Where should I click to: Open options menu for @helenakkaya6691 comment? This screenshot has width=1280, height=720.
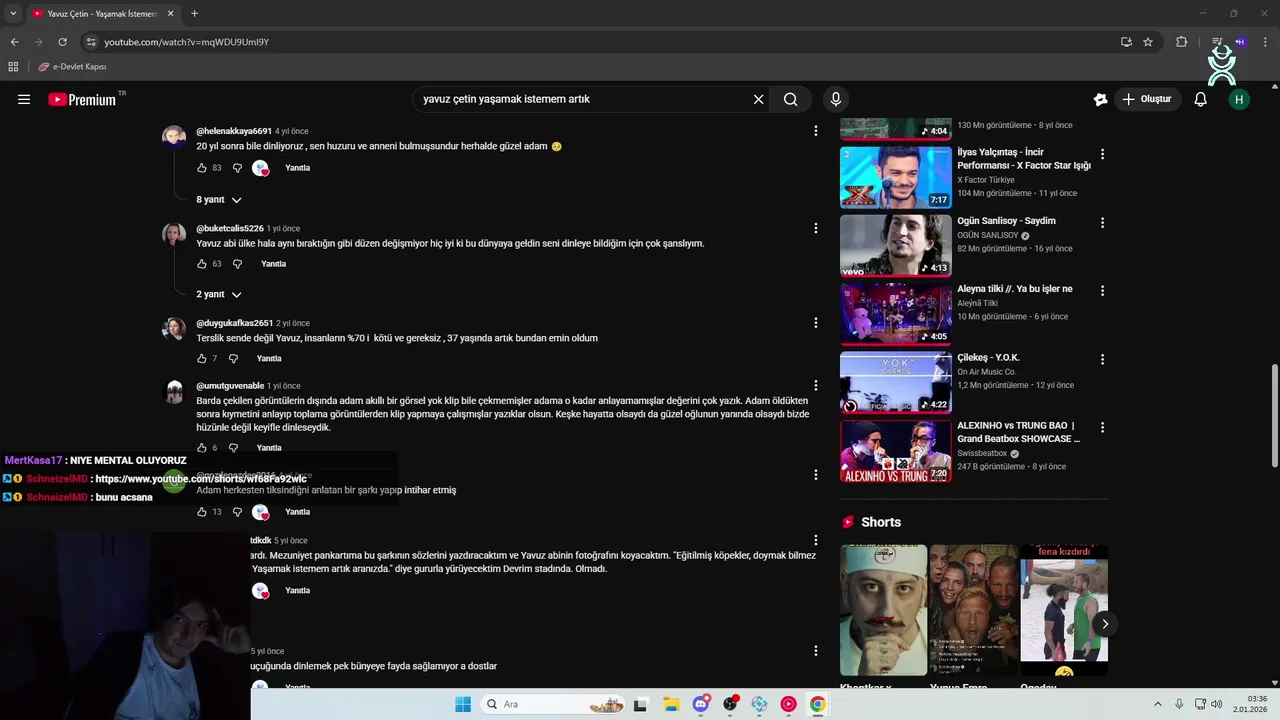click(x=816, y=131)
